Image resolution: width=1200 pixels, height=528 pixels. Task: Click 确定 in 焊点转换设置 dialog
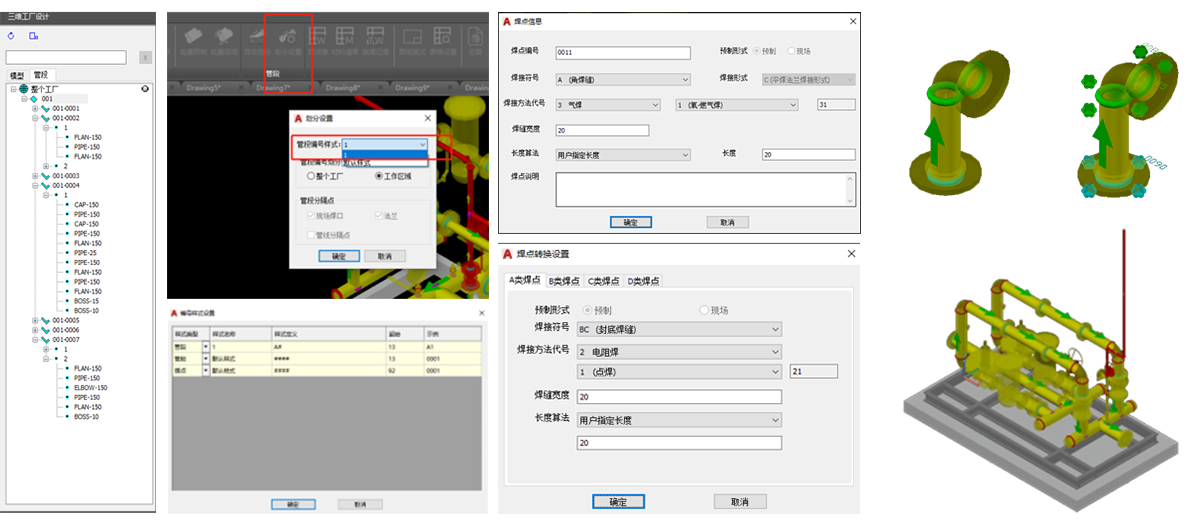619,501
